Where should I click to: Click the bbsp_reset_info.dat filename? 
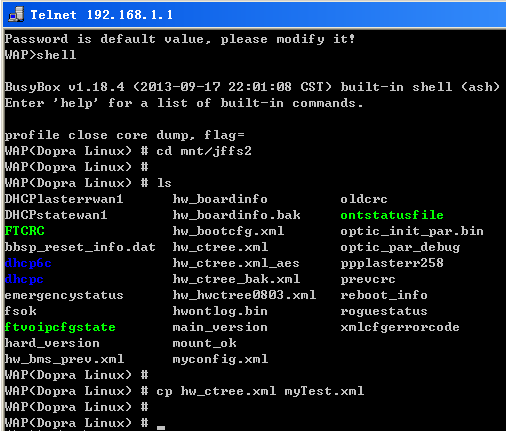point(80,247)
